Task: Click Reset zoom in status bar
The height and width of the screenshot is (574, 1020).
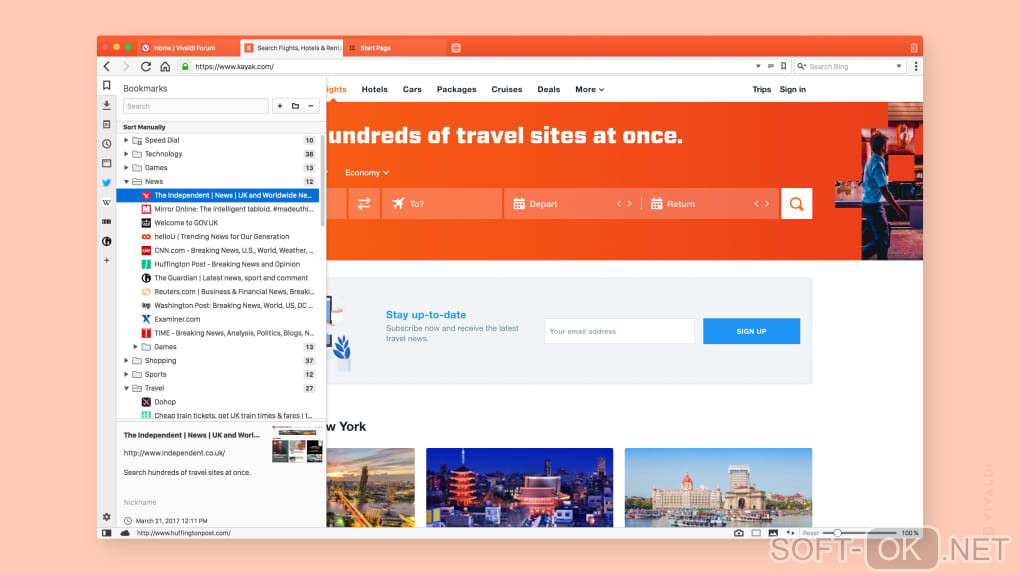Action: (811, 533)
